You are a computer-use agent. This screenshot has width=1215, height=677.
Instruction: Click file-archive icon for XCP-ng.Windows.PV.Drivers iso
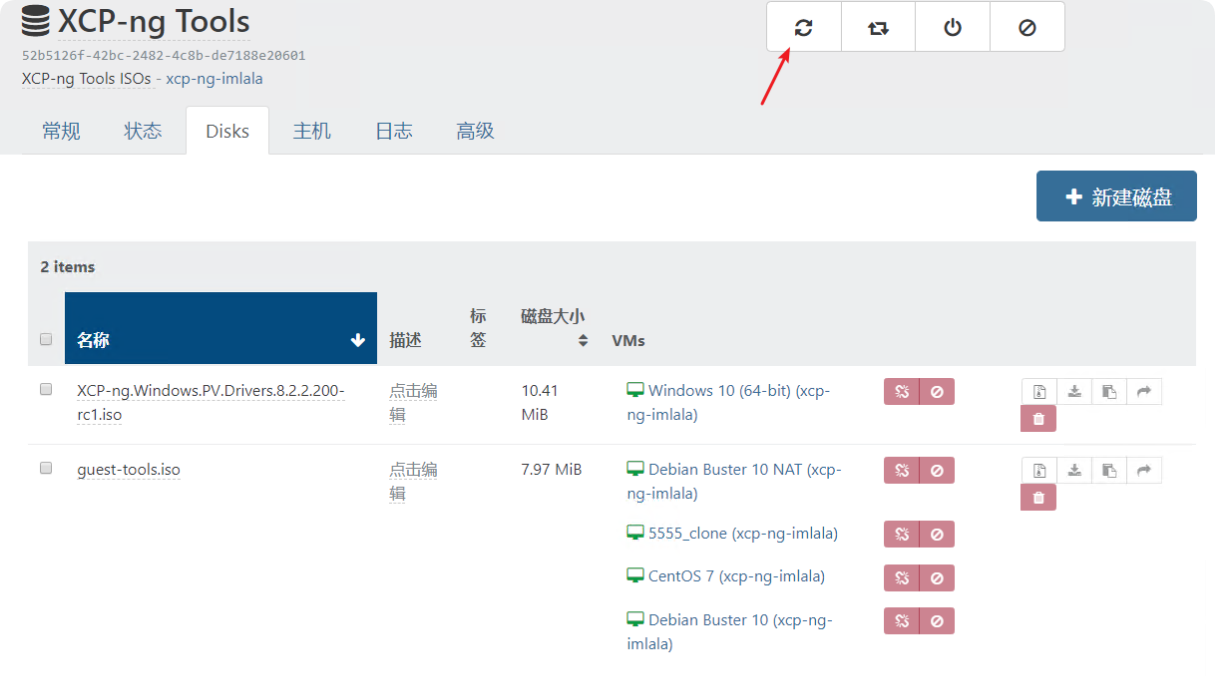click(1039, 391)
